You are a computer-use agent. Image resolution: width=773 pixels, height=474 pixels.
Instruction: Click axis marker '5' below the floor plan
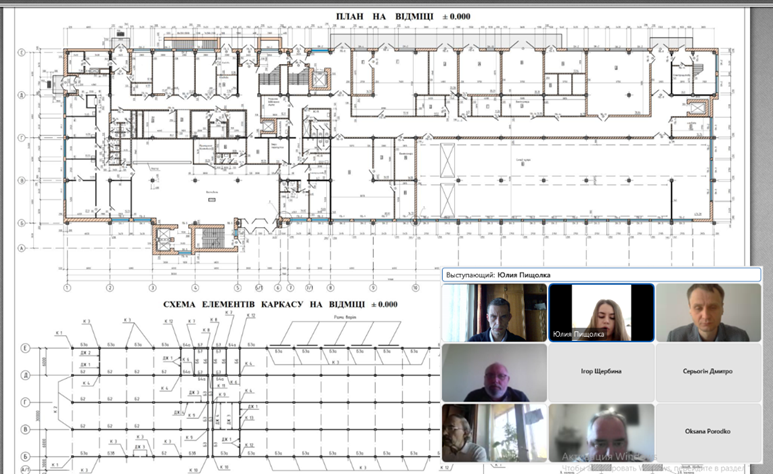(238, 288)
